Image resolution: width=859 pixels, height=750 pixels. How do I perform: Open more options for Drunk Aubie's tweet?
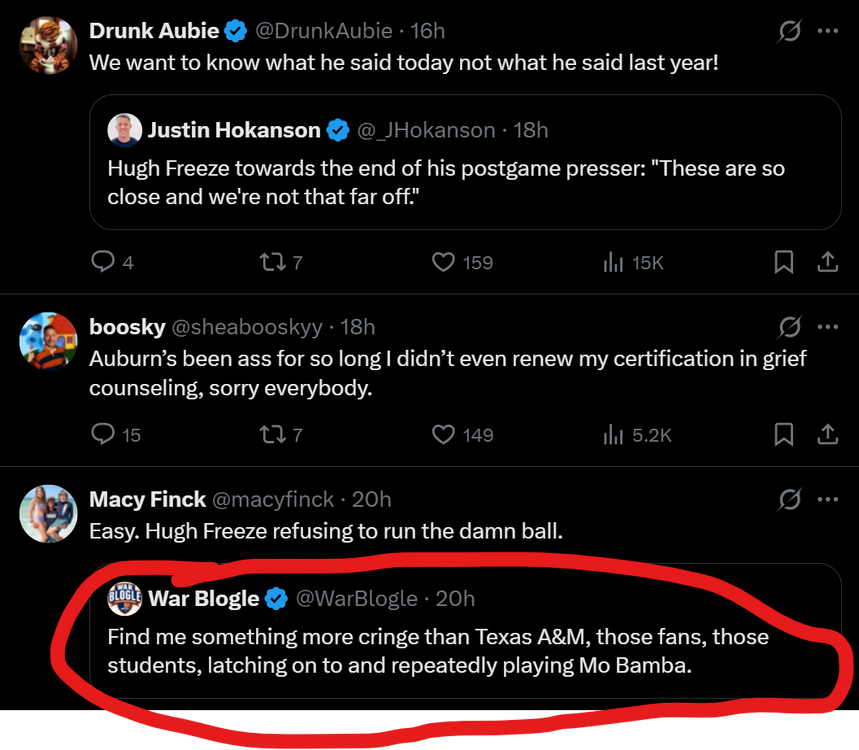[827, 31]
